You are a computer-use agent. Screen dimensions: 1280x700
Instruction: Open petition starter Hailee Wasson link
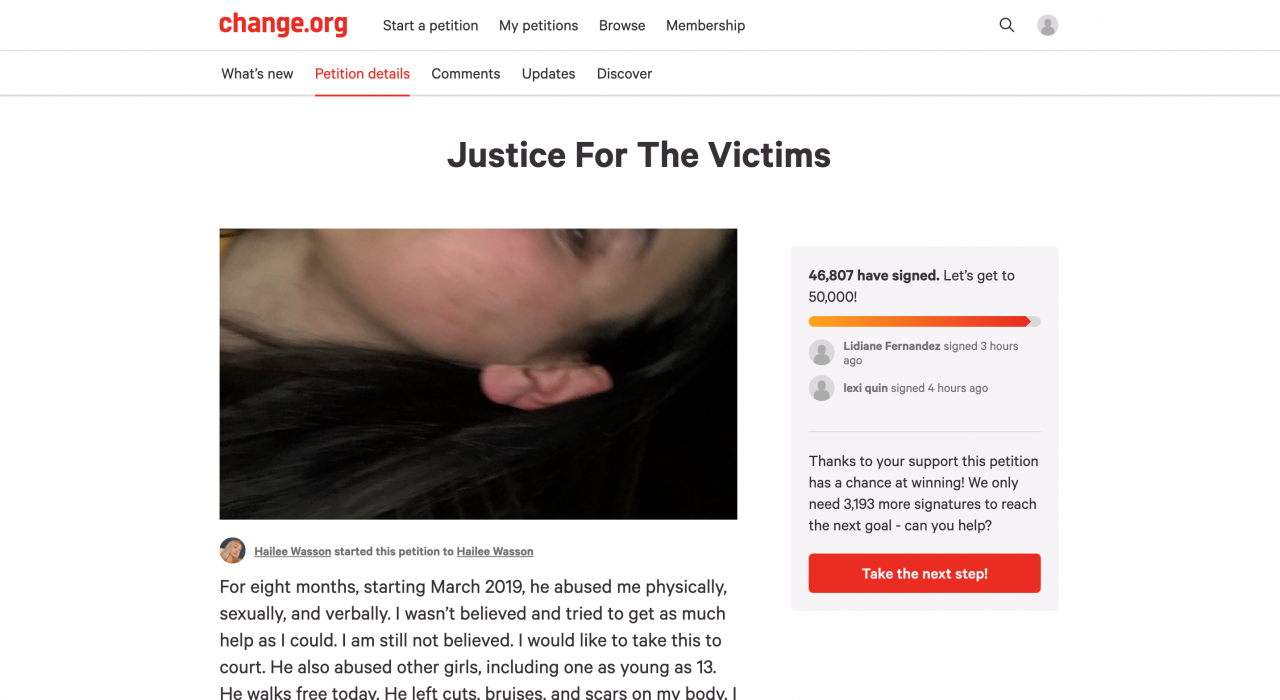coord(293,551)
